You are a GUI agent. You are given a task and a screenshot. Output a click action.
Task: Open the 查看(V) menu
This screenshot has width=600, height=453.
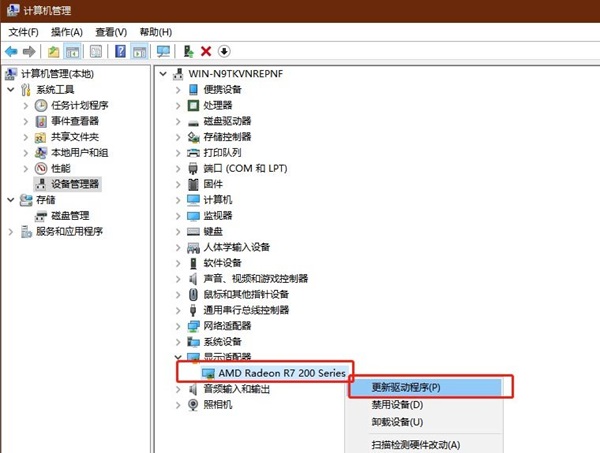[111, 32]
